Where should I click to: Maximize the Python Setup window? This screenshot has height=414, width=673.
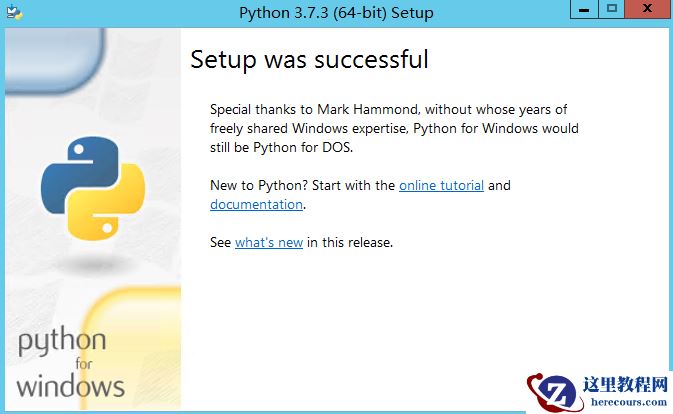click(611, 9)
